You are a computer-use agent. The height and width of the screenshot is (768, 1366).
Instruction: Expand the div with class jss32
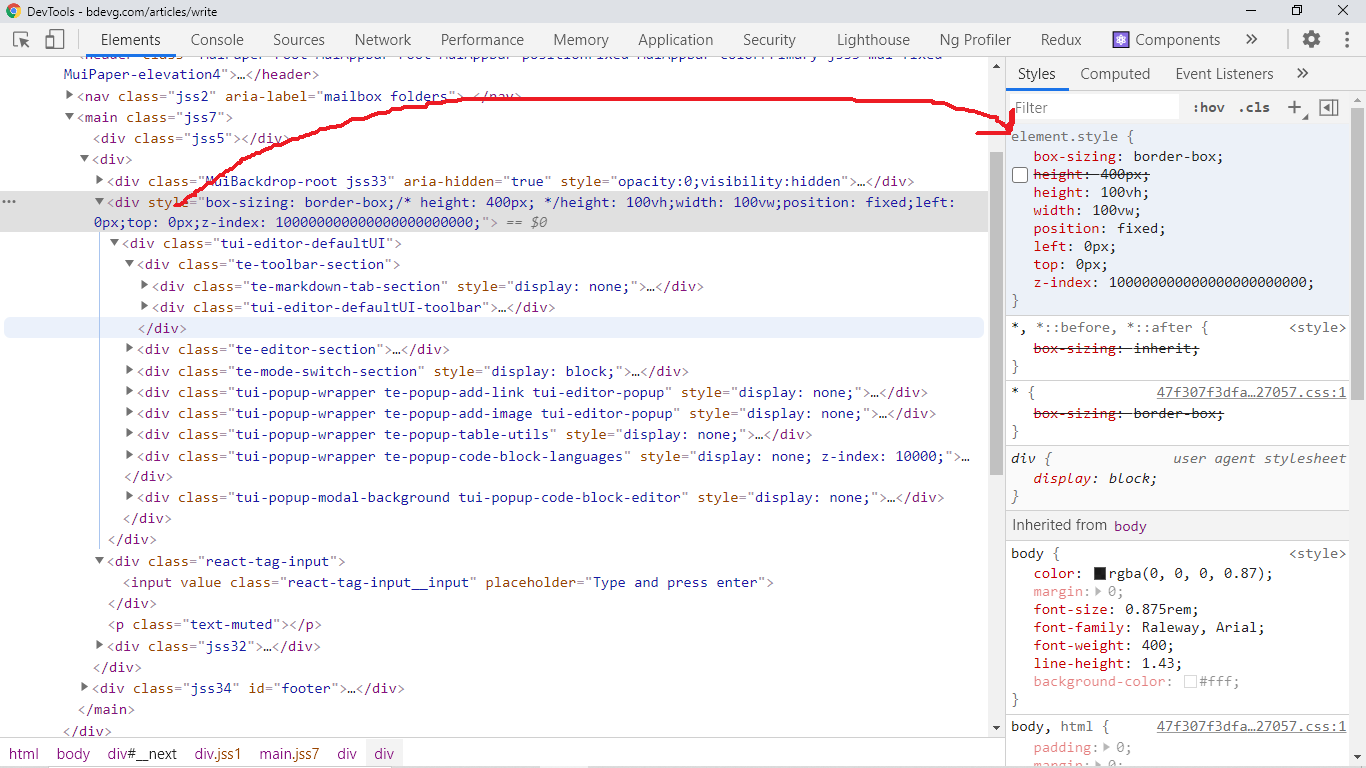[99, 646]
